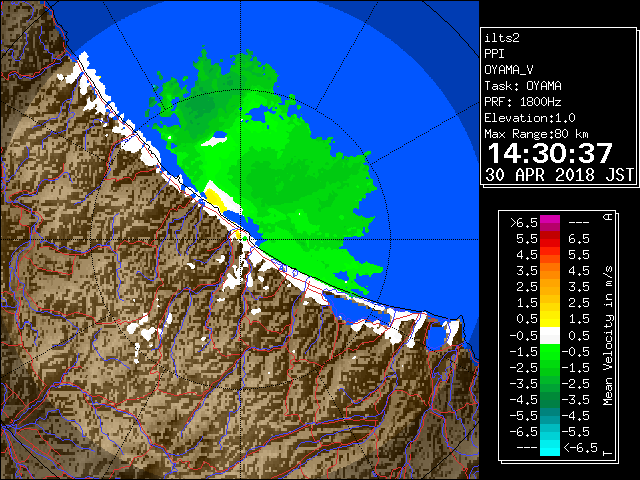
Task: Click the magenta swatch atop the velocity scale
Action: [550, 220]
